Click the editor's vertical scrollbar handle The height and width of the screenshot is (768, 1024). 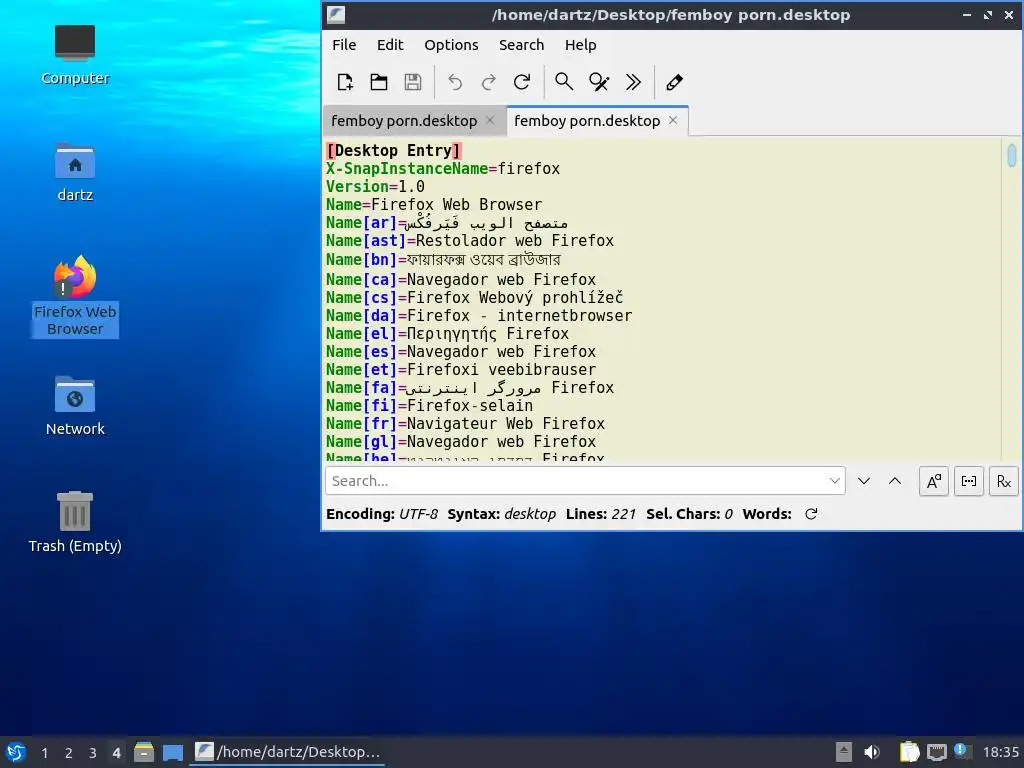tap(1011, 155)
